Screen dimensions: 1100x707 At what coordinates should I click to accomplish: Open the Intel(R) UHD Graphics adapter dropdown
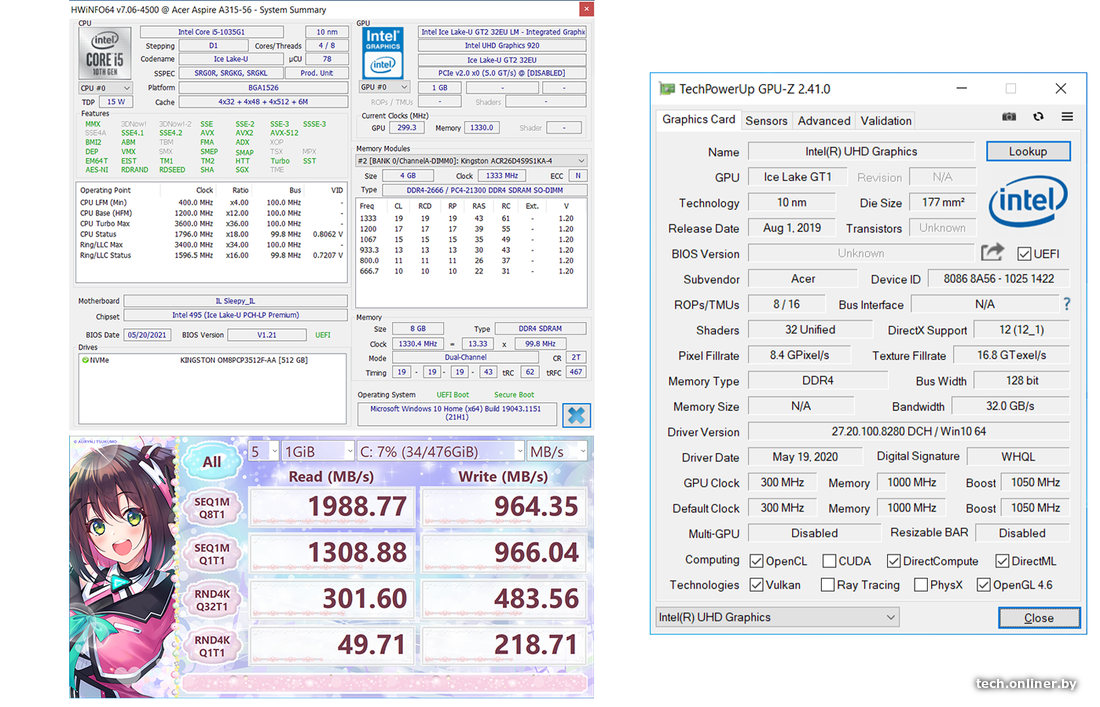coord(778,617)
